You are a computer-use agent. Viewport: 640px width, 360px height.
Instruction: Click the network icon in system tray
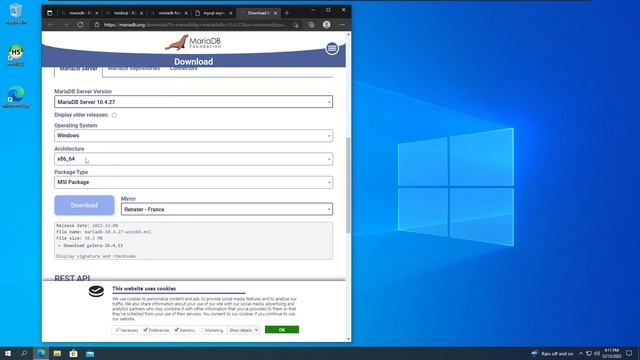pos(589,353)
